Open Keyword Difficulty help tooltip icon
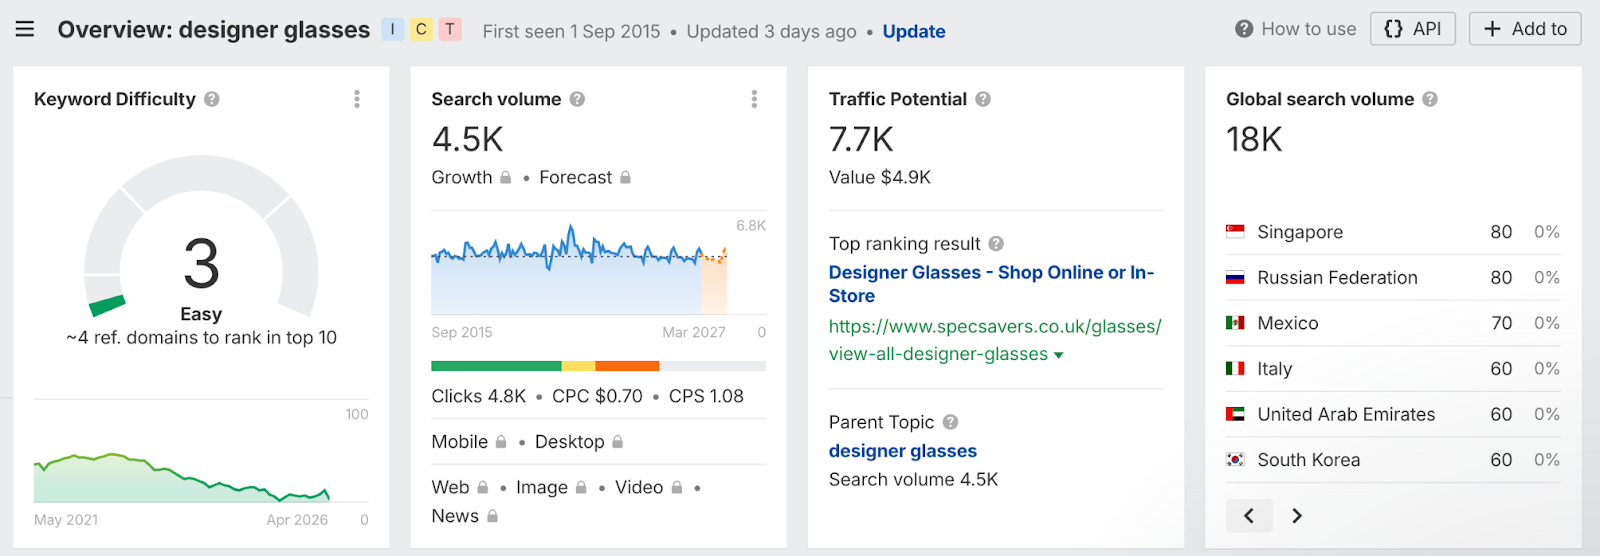The image size is (1600, 556). point(212,99)
